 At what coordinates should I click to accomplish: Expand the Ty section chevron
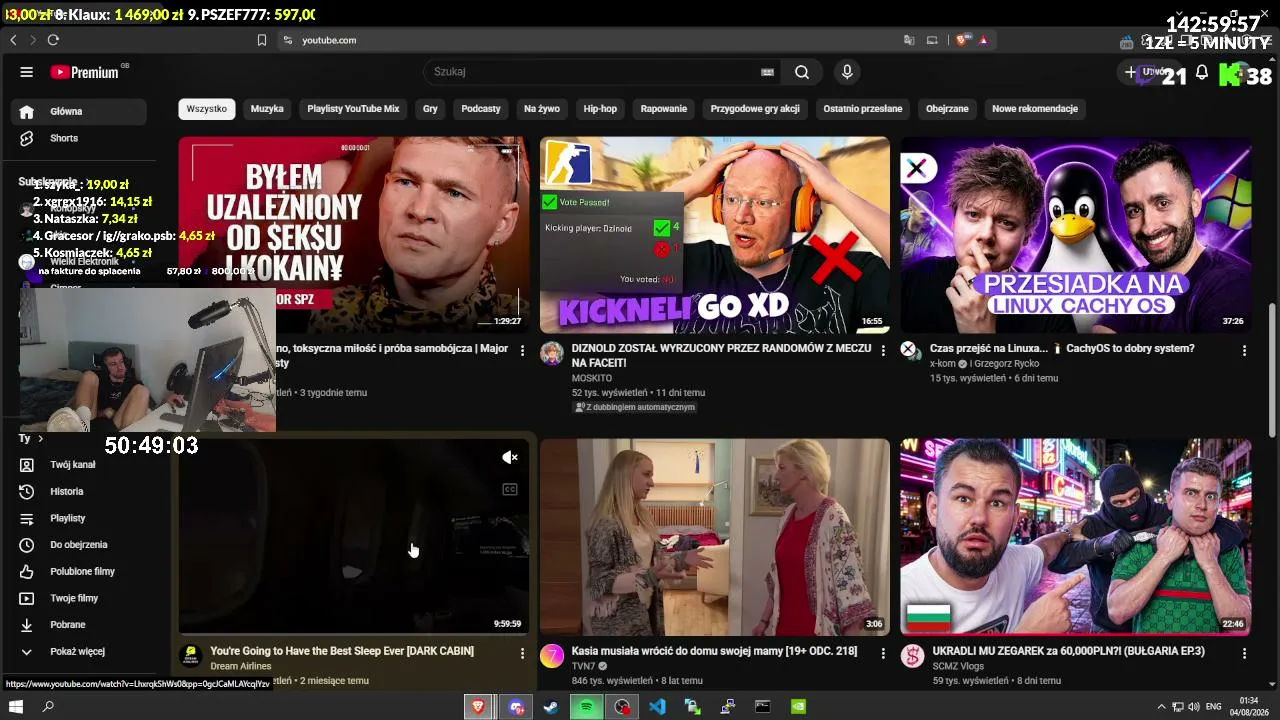point(40,439)
